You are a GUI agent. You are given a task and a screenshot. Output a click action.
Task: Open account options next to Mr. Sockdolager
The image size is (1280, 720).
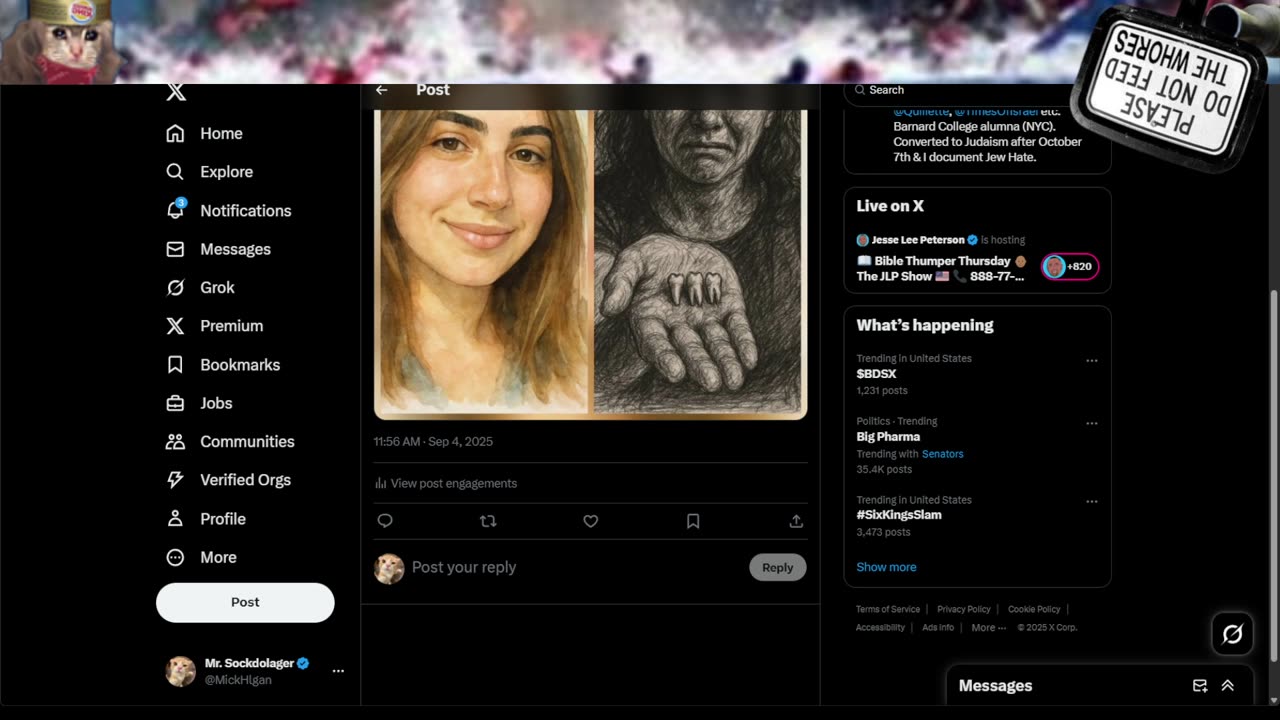(338, 671)
